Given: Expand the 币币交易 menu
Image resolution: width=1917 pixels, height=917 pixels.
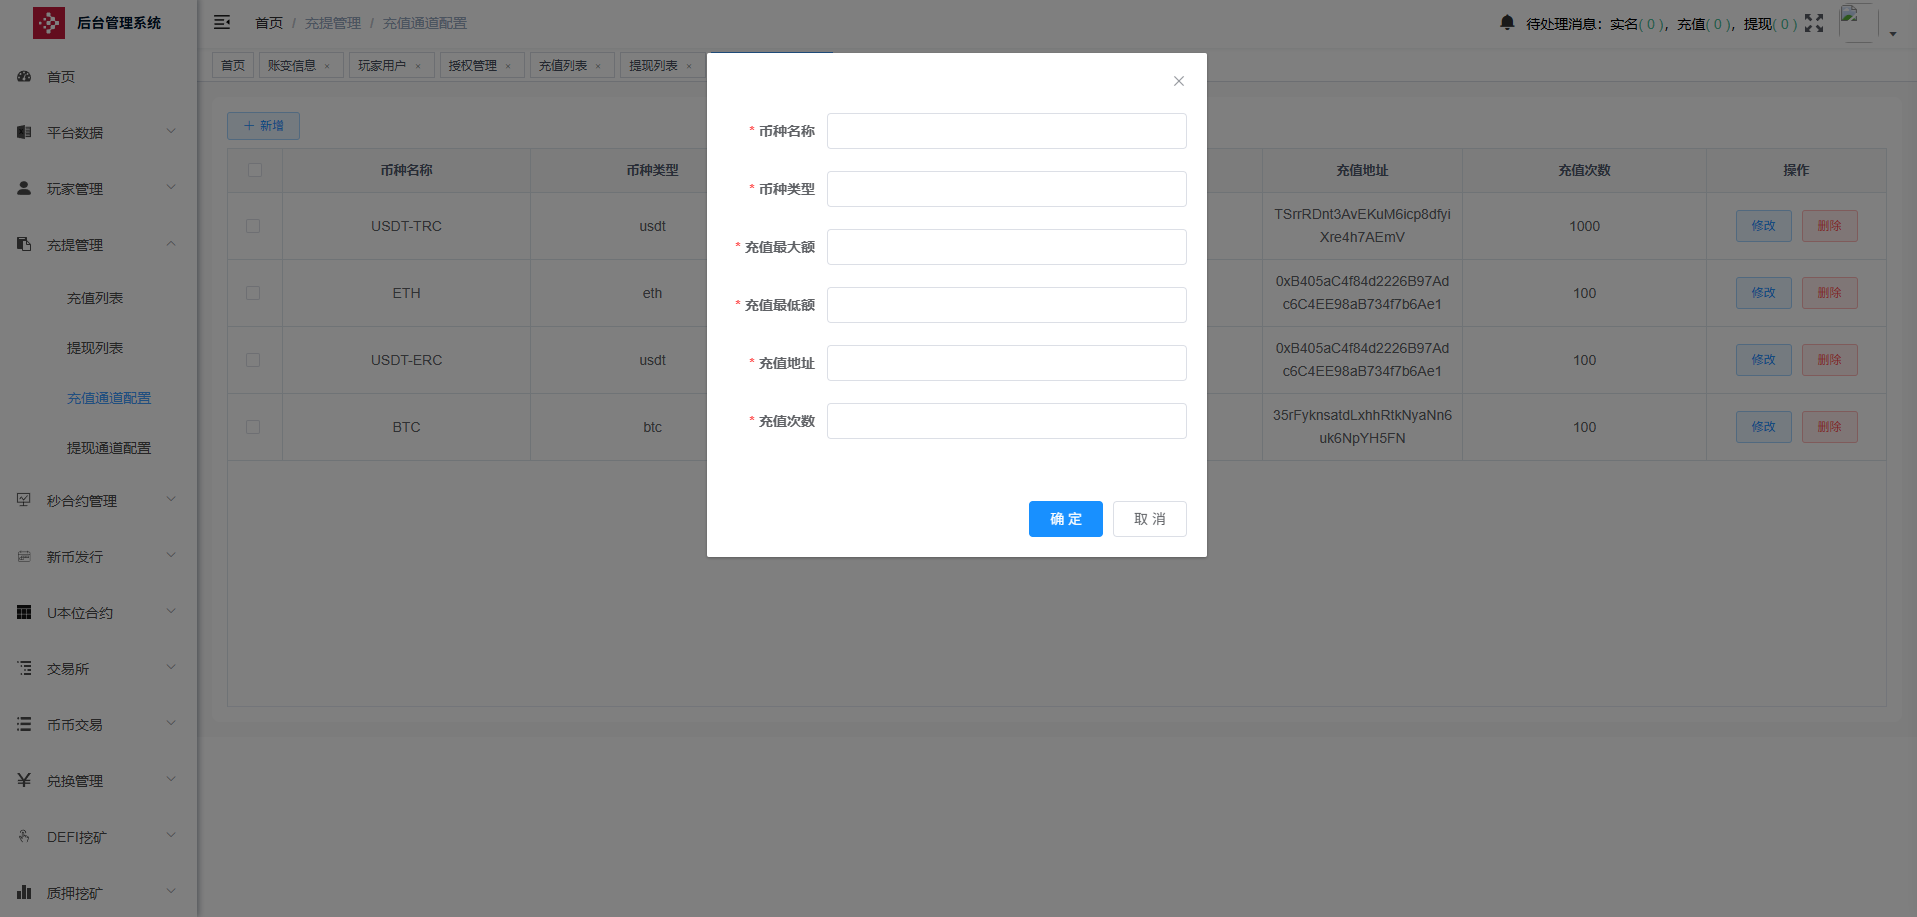Looking at the screenshot, I should pyautogui.click(x=171, y=723).
